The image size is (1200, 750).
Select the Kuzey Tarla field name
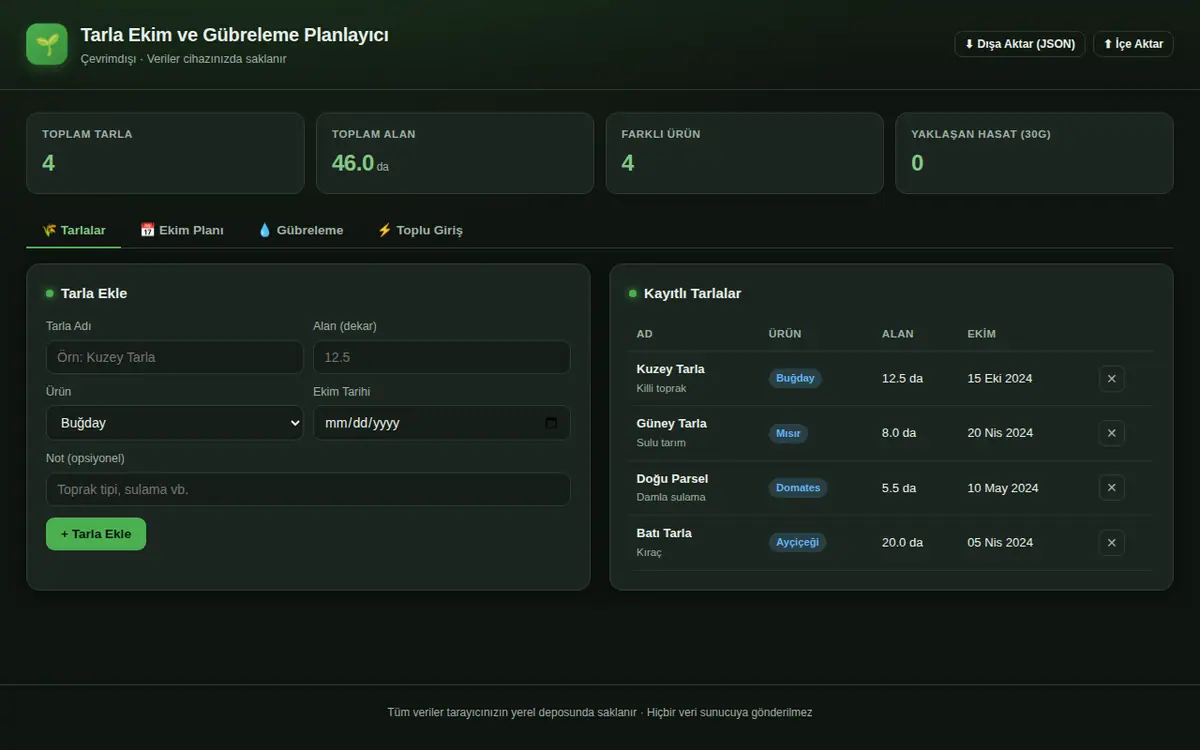pos(671,369)
